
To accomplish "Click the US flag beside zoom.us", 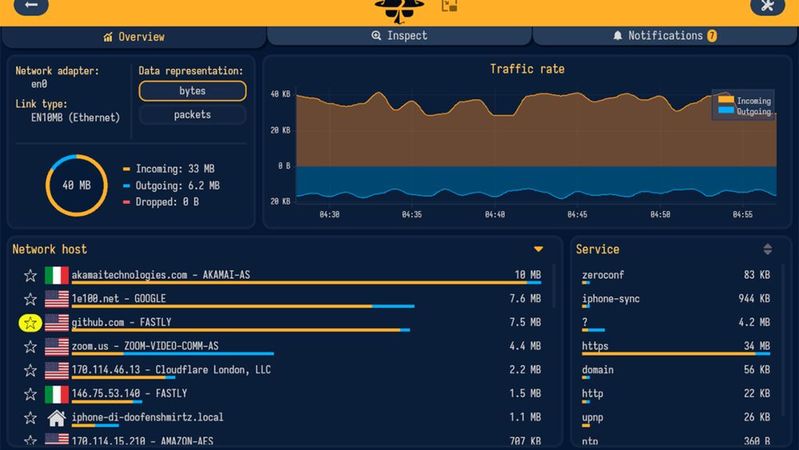I will coord(56,346).
